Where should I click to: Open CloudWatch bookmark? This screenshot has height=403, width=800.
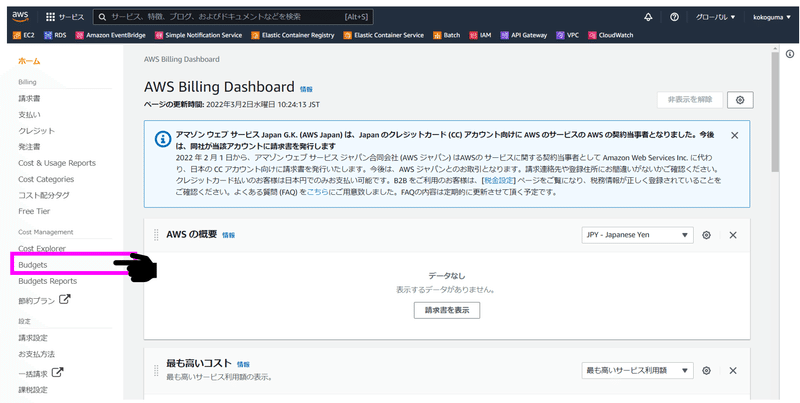pyautogui.click(x=612, y=35)
